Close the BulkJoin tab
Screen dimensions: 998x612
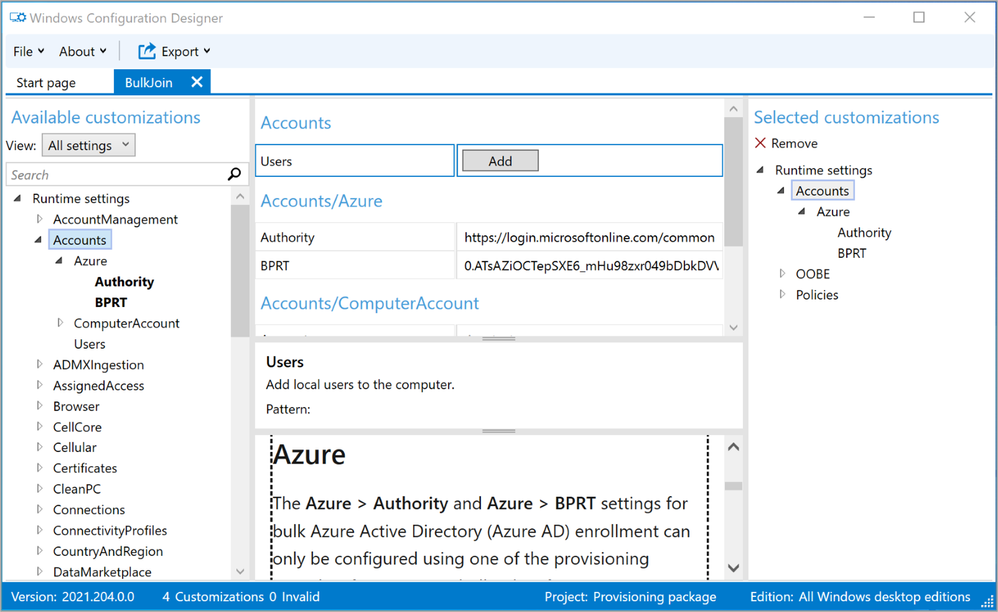197,82
